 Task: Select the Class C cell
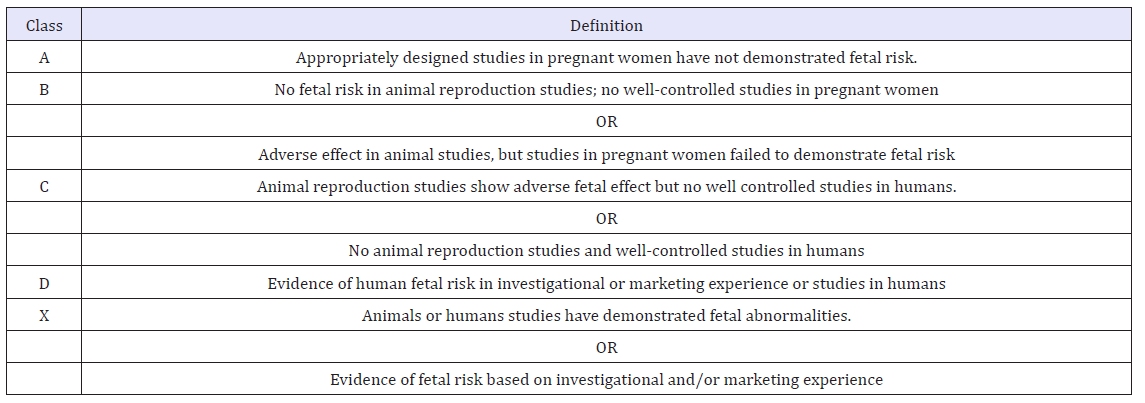pyautogui.click(x=44, y=187)
